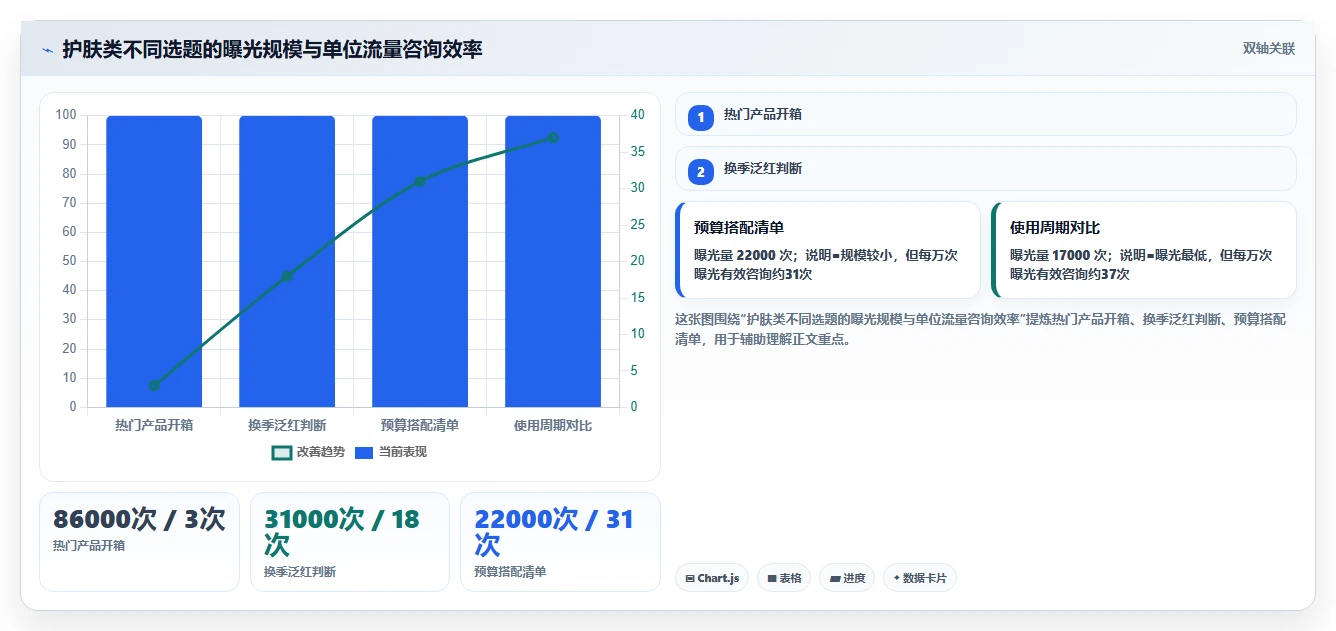Click the 预算搭配清单 trend line point
This screenshot has width=1336, height=631.
420,181
